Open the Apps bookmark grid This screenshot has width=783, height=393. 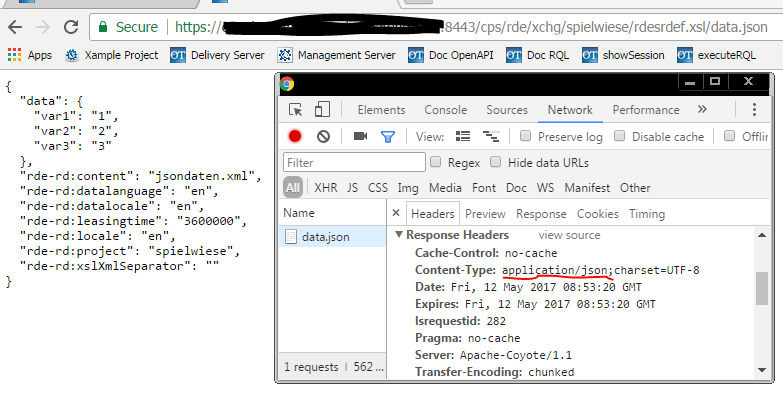29,55
